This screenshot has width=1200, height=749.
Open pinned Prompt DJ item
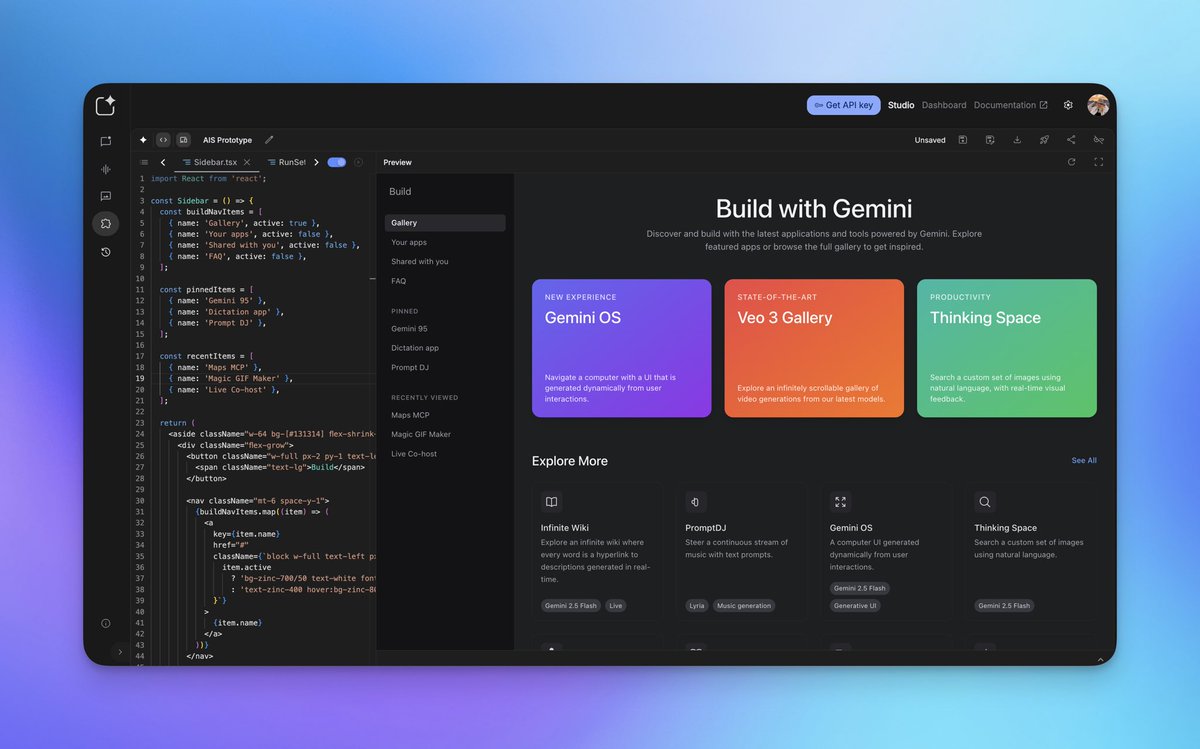pos(408,368)
